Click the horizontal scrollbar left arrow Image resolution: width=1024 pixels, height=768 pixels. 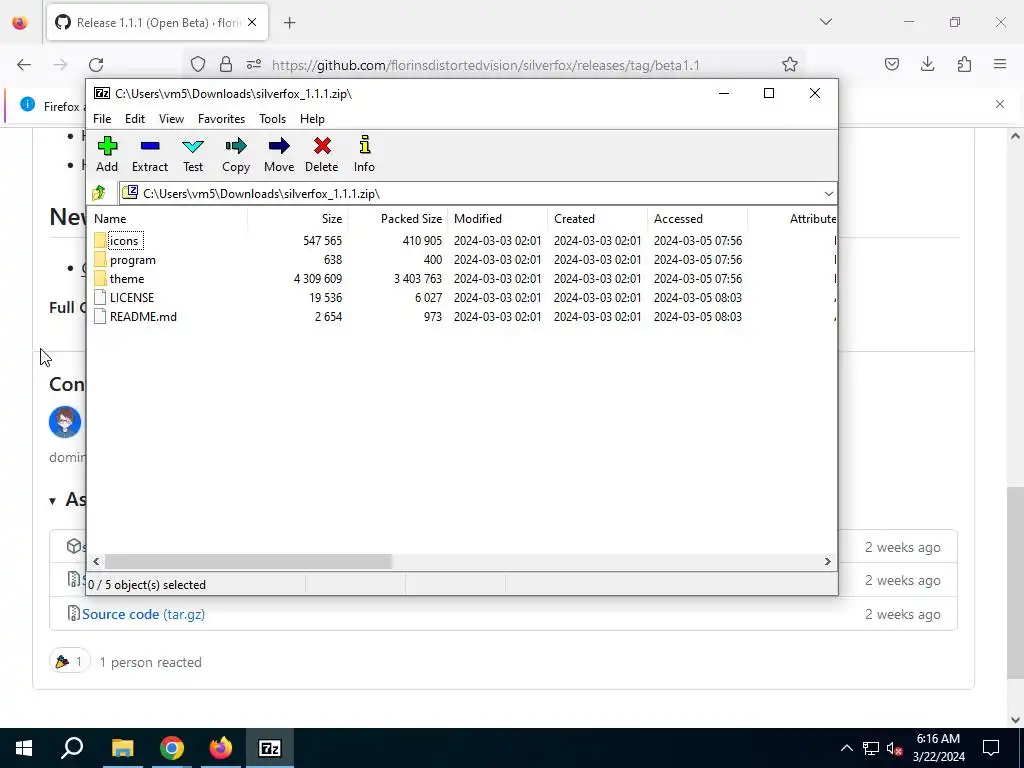97,562
